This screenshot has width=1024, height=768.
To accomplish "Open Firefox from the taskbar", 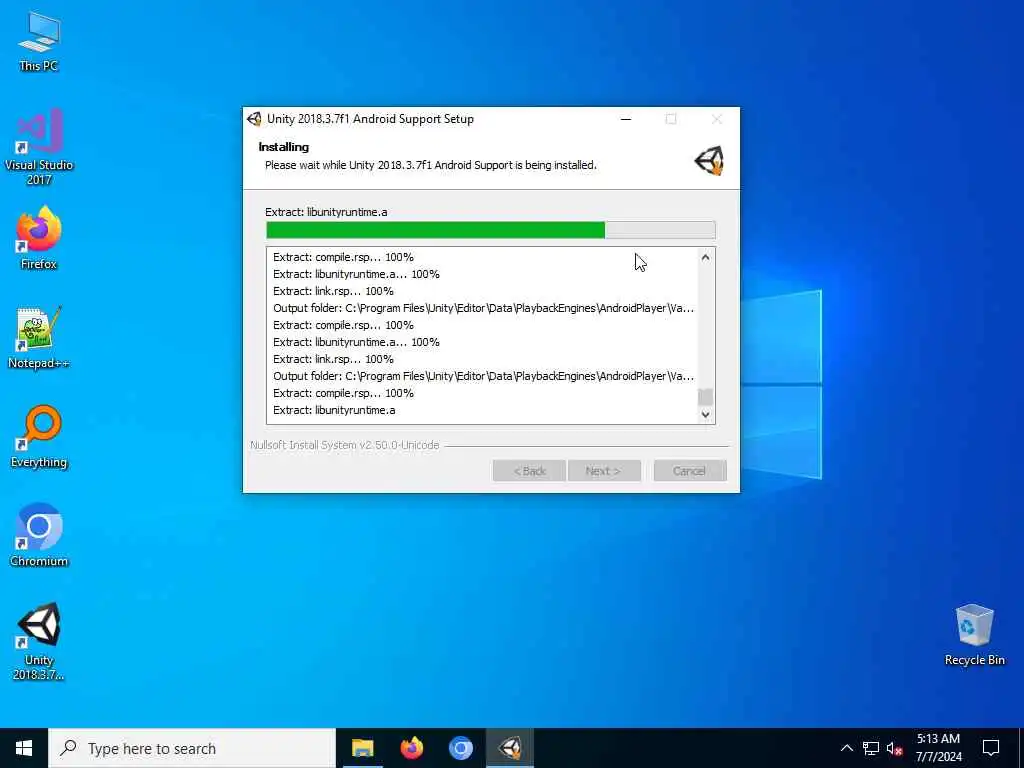I will click(411, 748).
